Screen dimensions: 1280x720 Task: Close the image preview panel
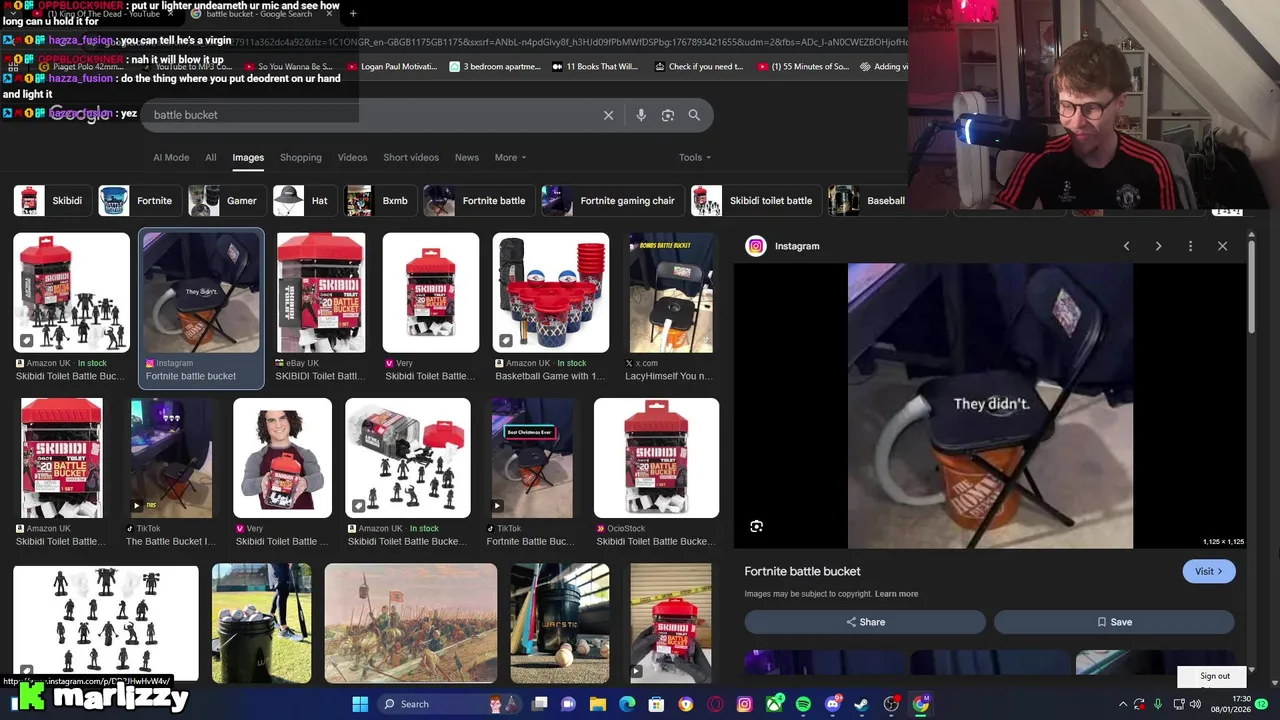pyautogui.click(x=1222, y=246)
